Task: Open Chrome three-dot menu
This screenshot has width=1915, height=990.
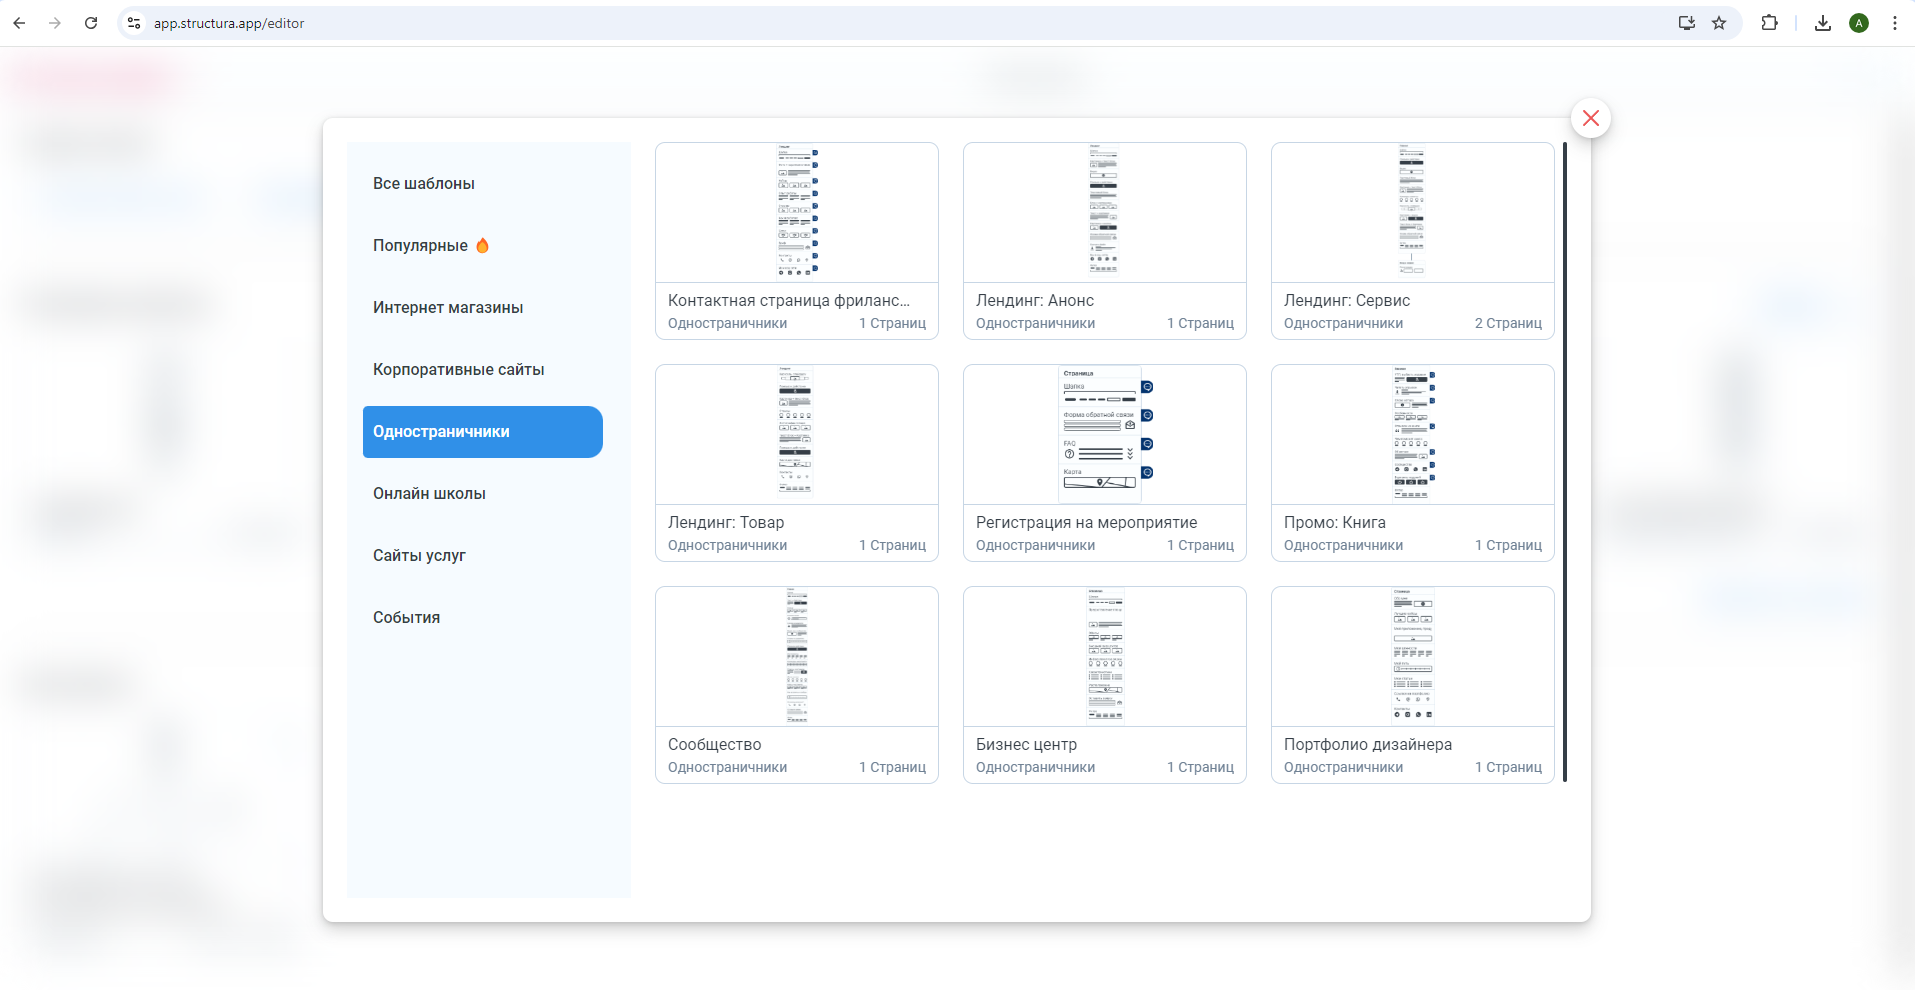Action: point(1894,23)
